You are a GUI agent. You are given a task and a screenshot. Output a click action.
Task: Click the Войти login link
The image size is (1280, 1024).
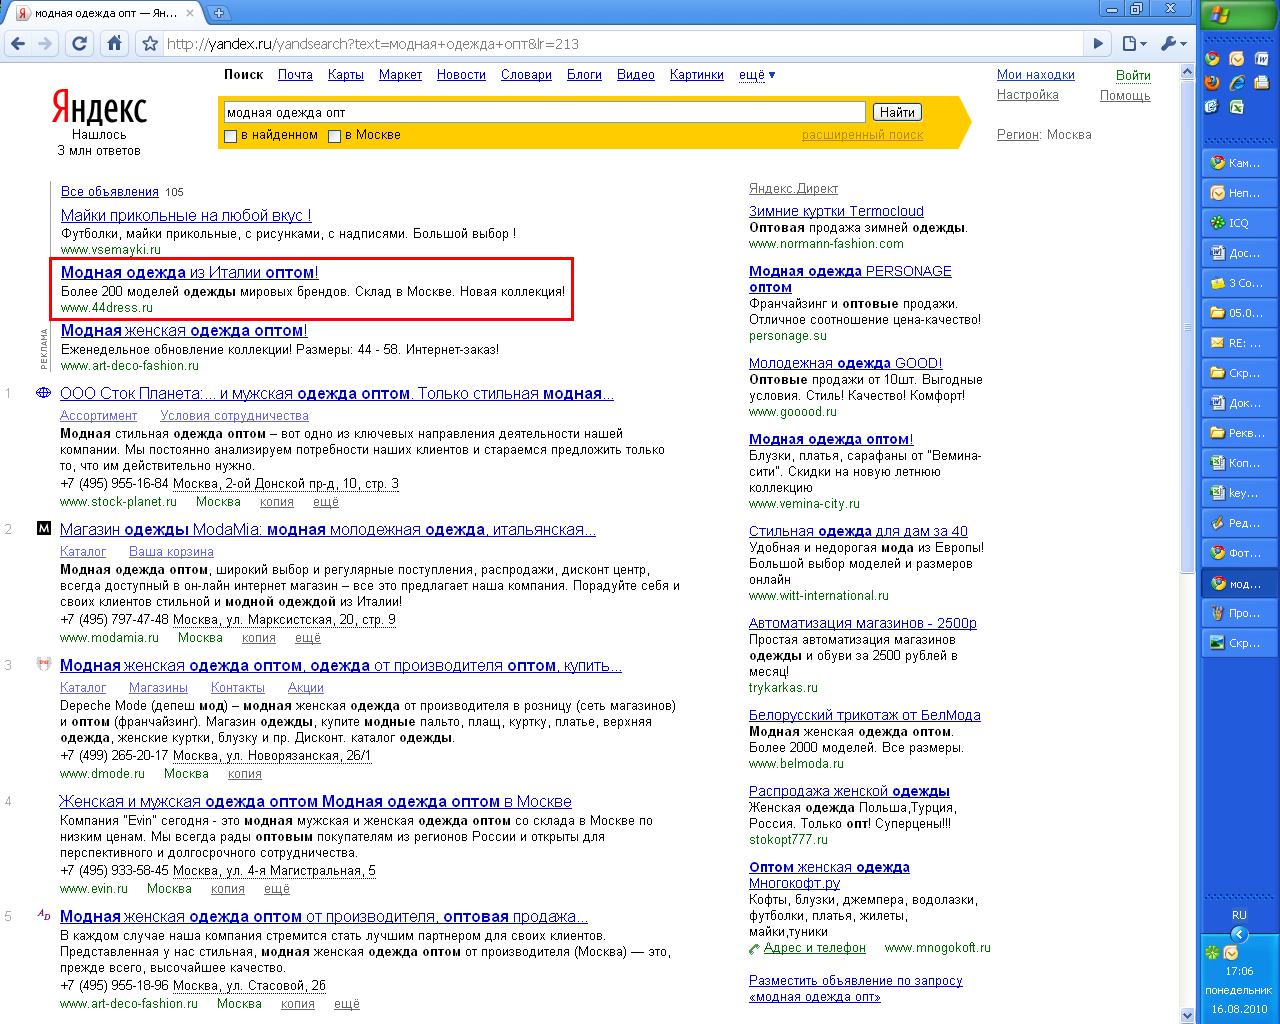coord(1133,76)
